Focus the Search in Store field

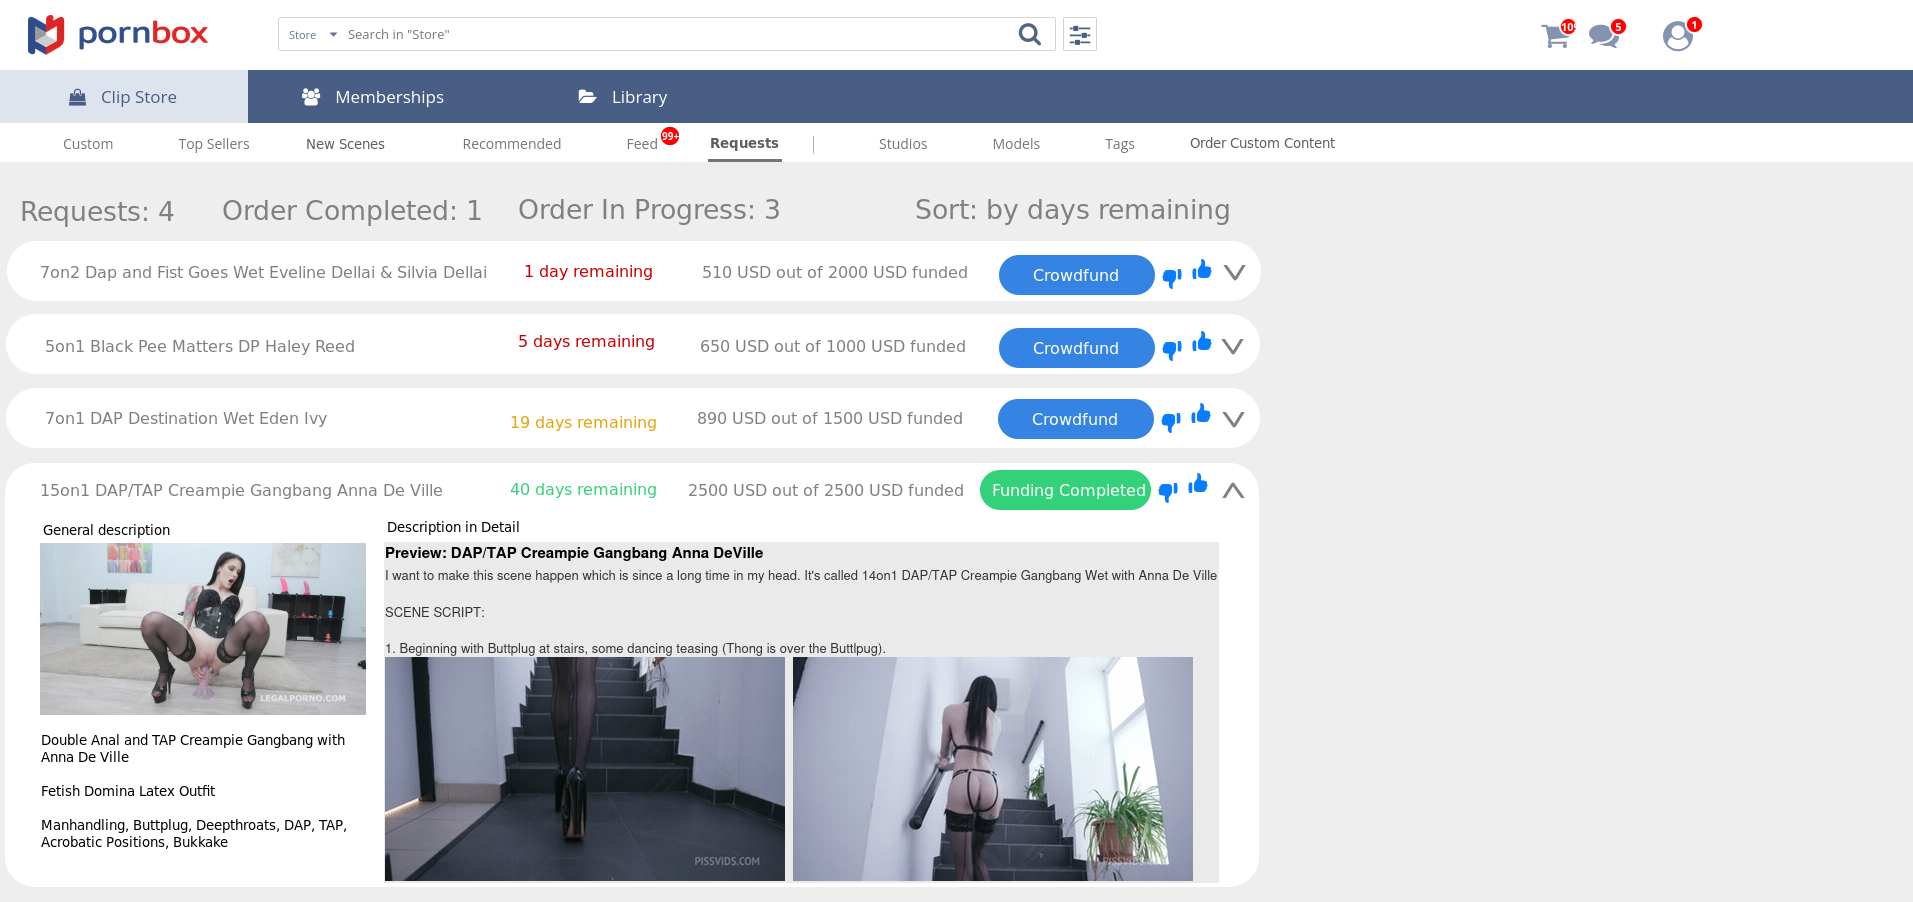670,35
